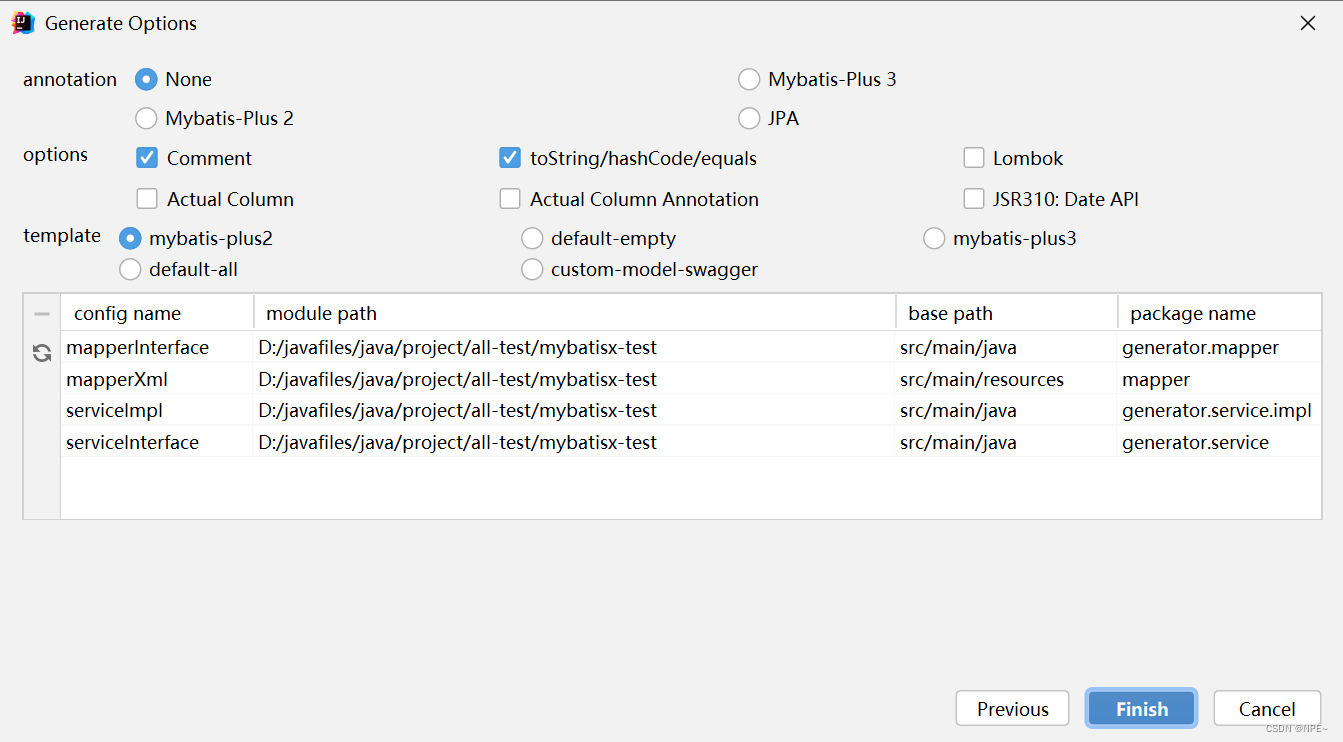
Task: Click the module path column header
Action: coord(575,313)
